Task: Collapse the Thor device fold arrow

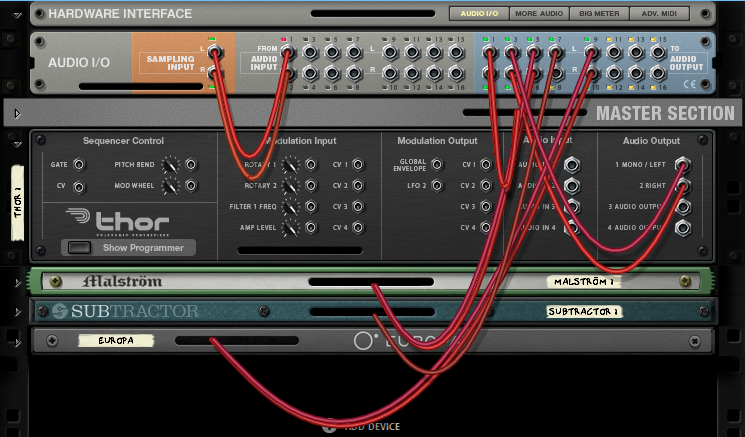Action: [18, 143]
